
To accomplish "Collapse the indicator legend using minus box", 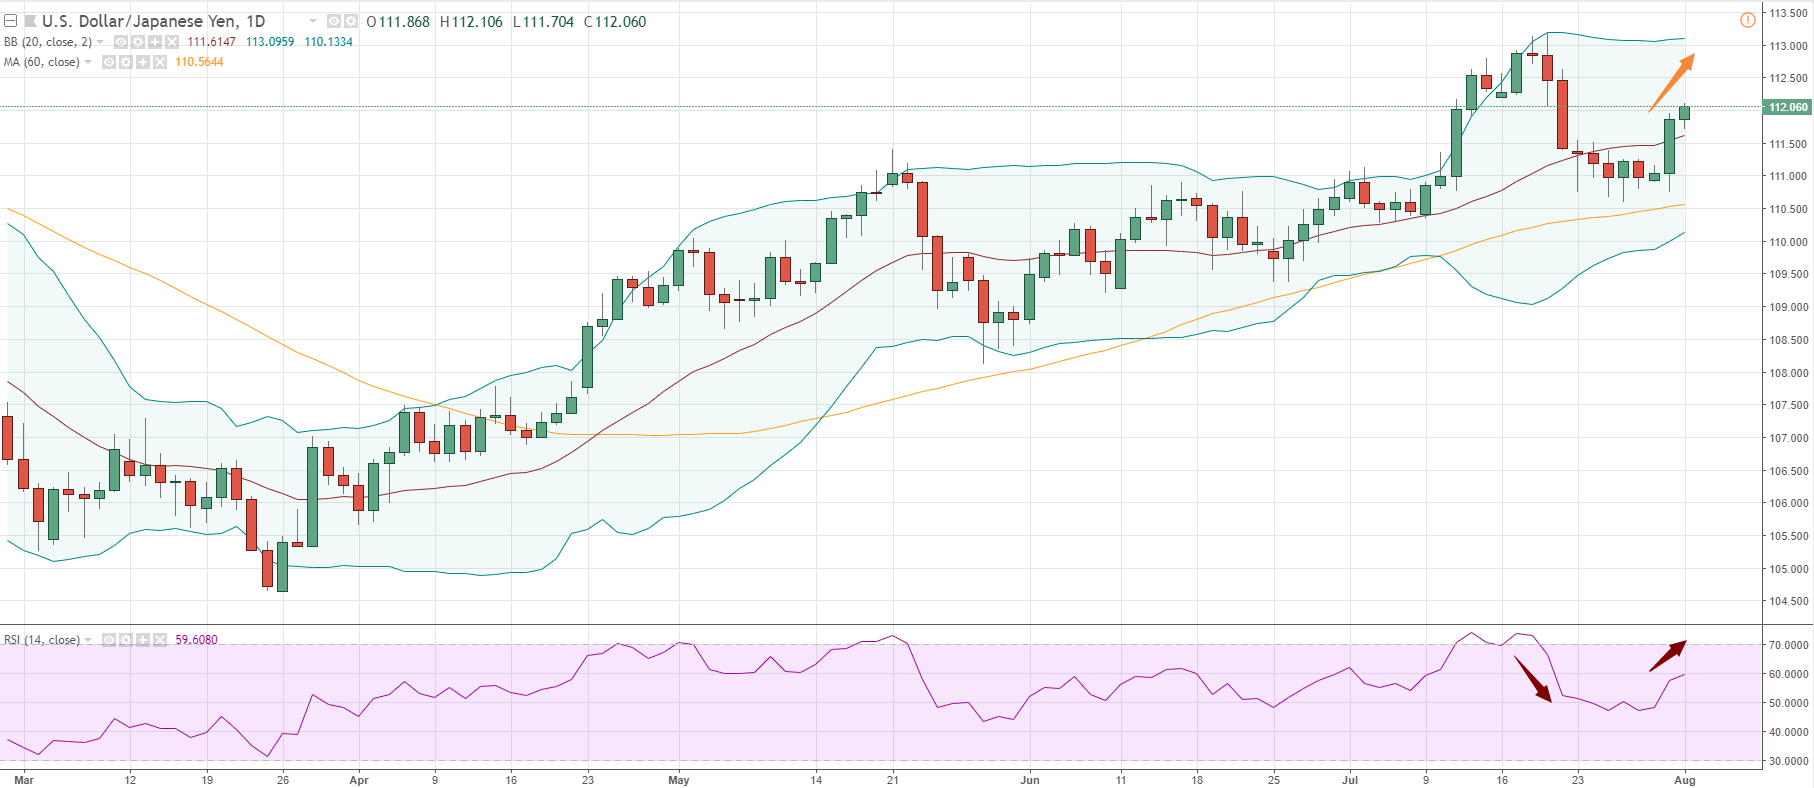I will 10,21.
